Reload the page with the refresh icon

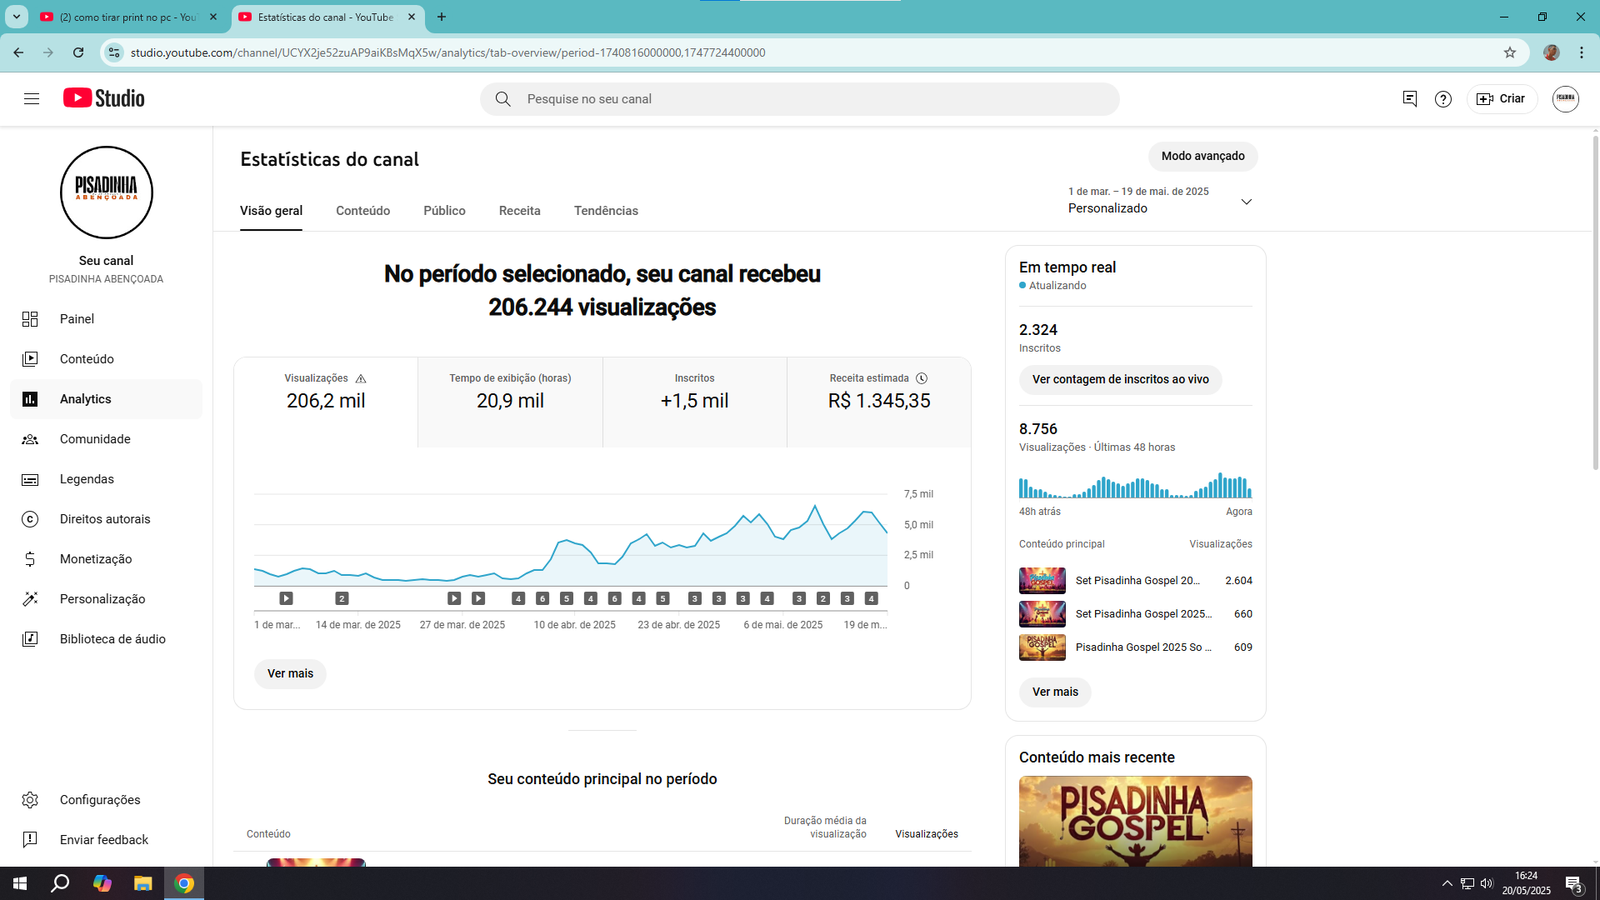(x=78, y=53)
